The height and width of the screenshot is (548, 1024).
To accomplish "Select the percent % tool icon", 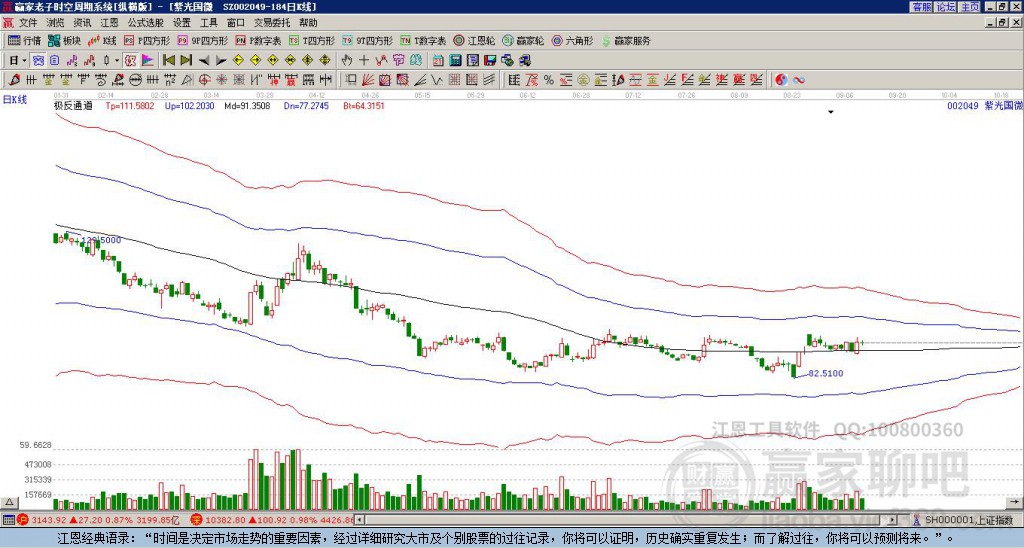I will 549,80.
